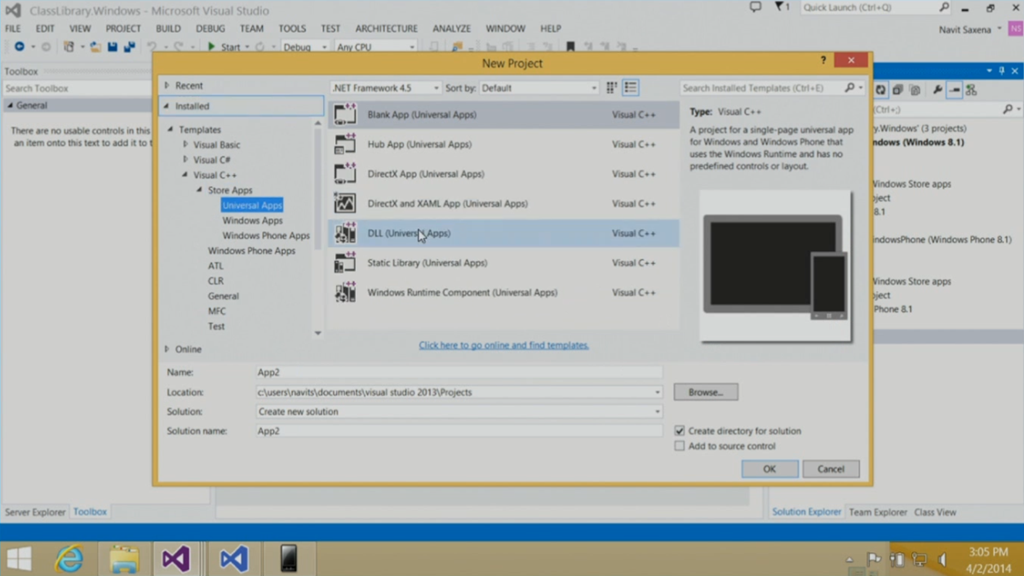The image size is (1024, 576).
Task: Click the project Name input field
Action: pyautogui.click(x=459, y=372)
